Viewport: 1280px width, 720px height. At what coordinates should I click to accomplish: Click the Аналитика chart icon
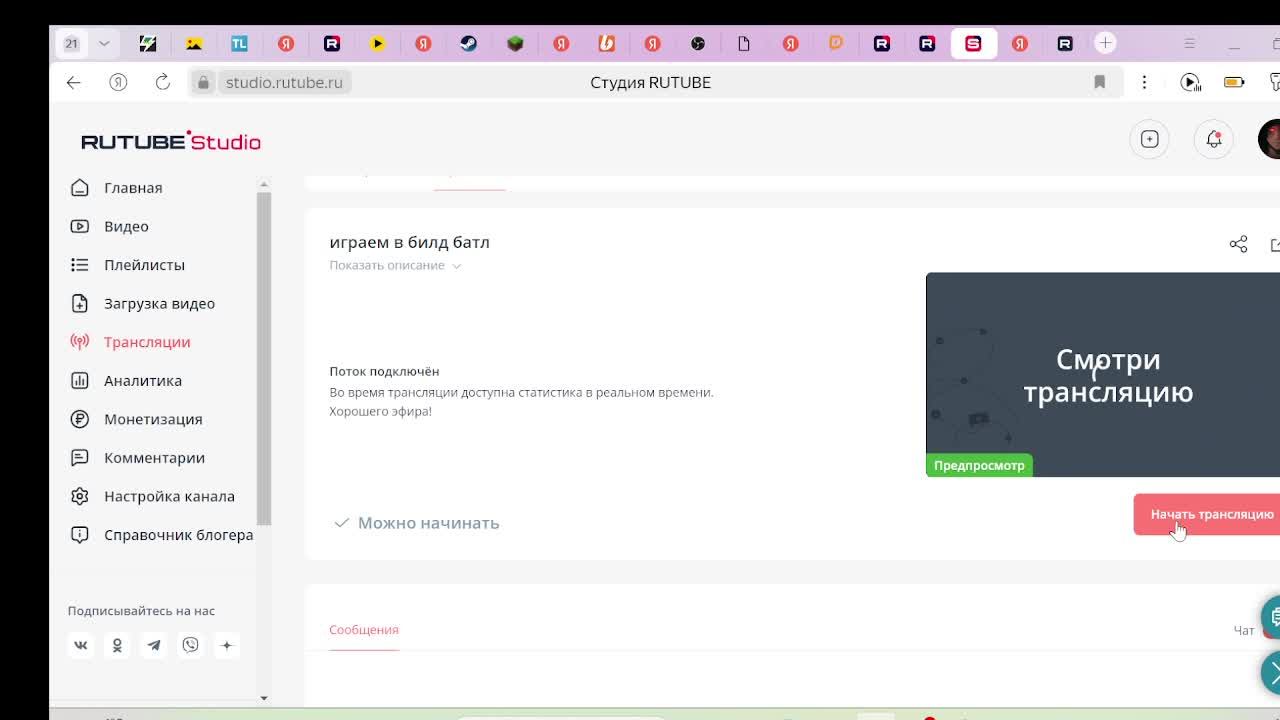80,380
